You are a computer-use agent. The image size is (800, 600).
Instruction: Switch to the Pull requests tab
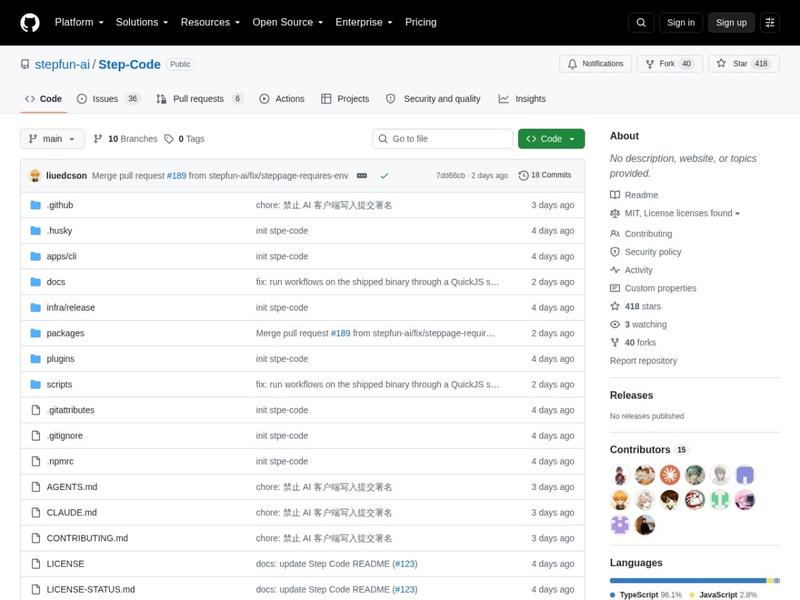pos(199,99)
